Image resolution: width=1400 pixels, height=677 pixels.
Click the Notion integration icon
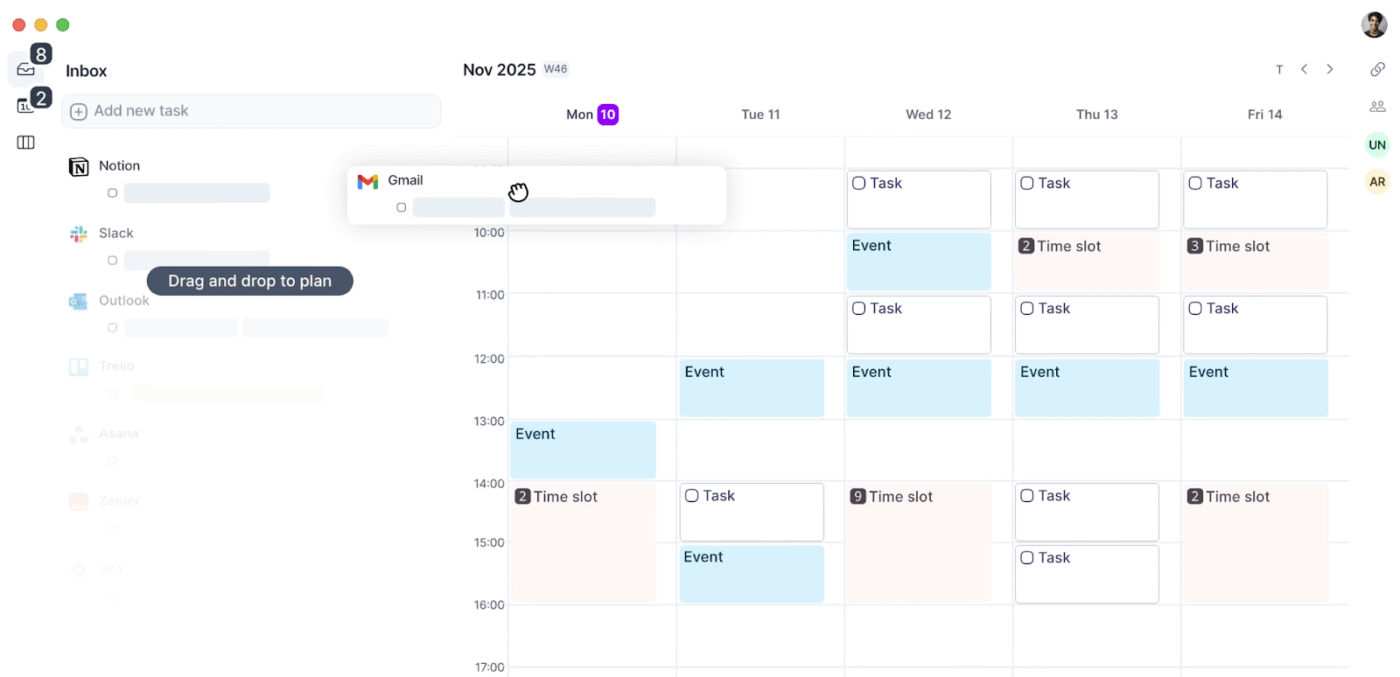click(78, 167)
